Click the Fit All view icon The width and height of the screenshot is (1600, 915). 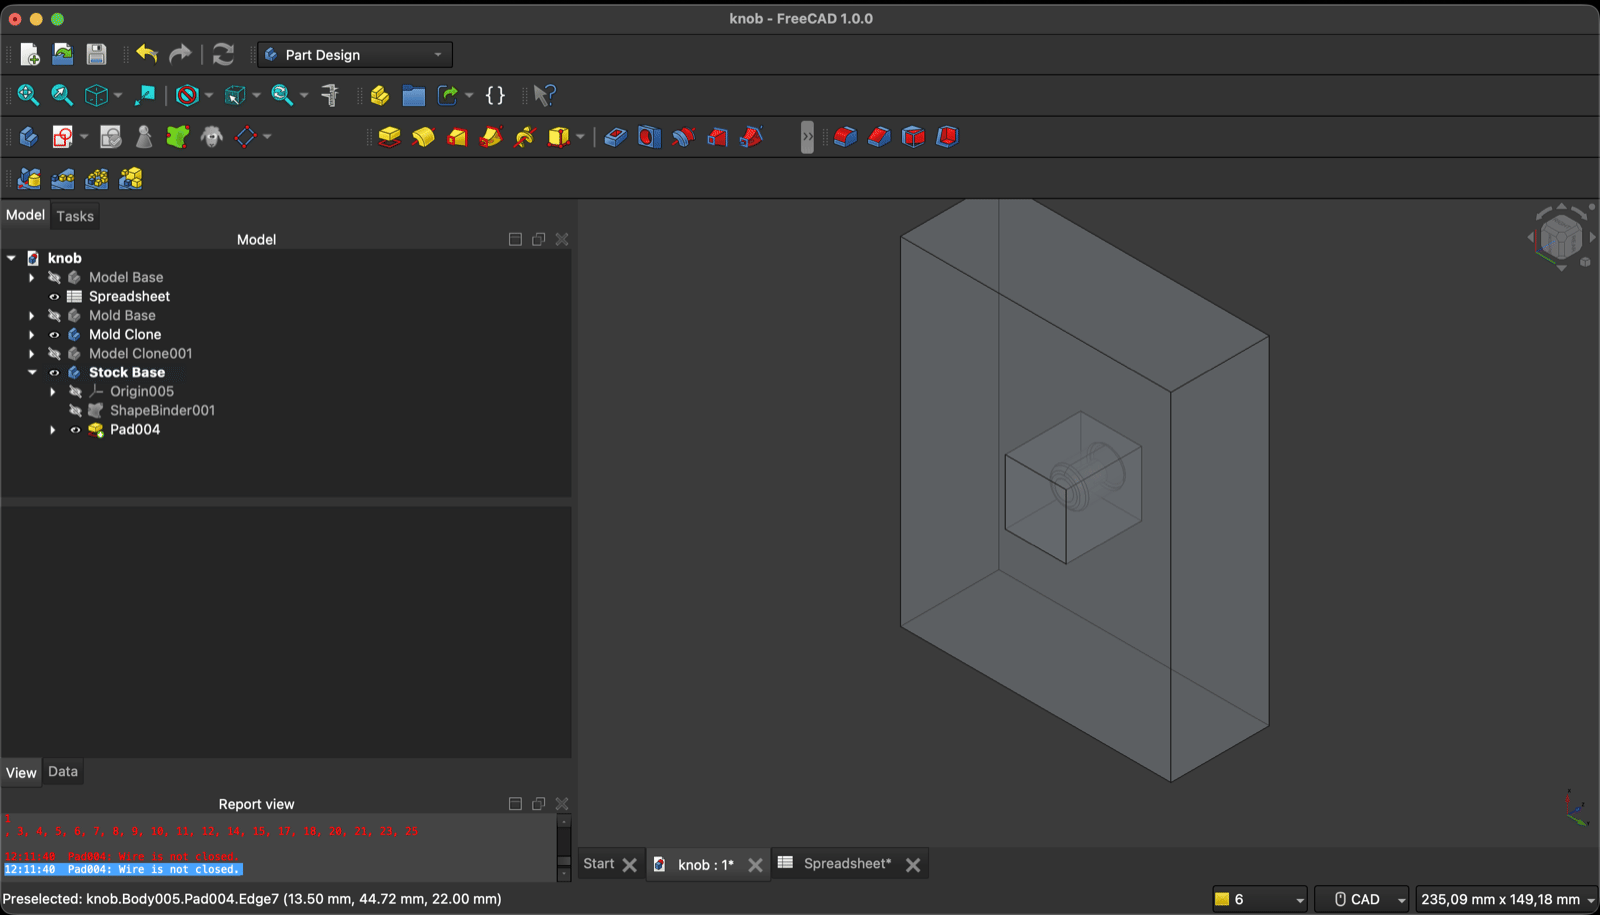tap(28, 95)
